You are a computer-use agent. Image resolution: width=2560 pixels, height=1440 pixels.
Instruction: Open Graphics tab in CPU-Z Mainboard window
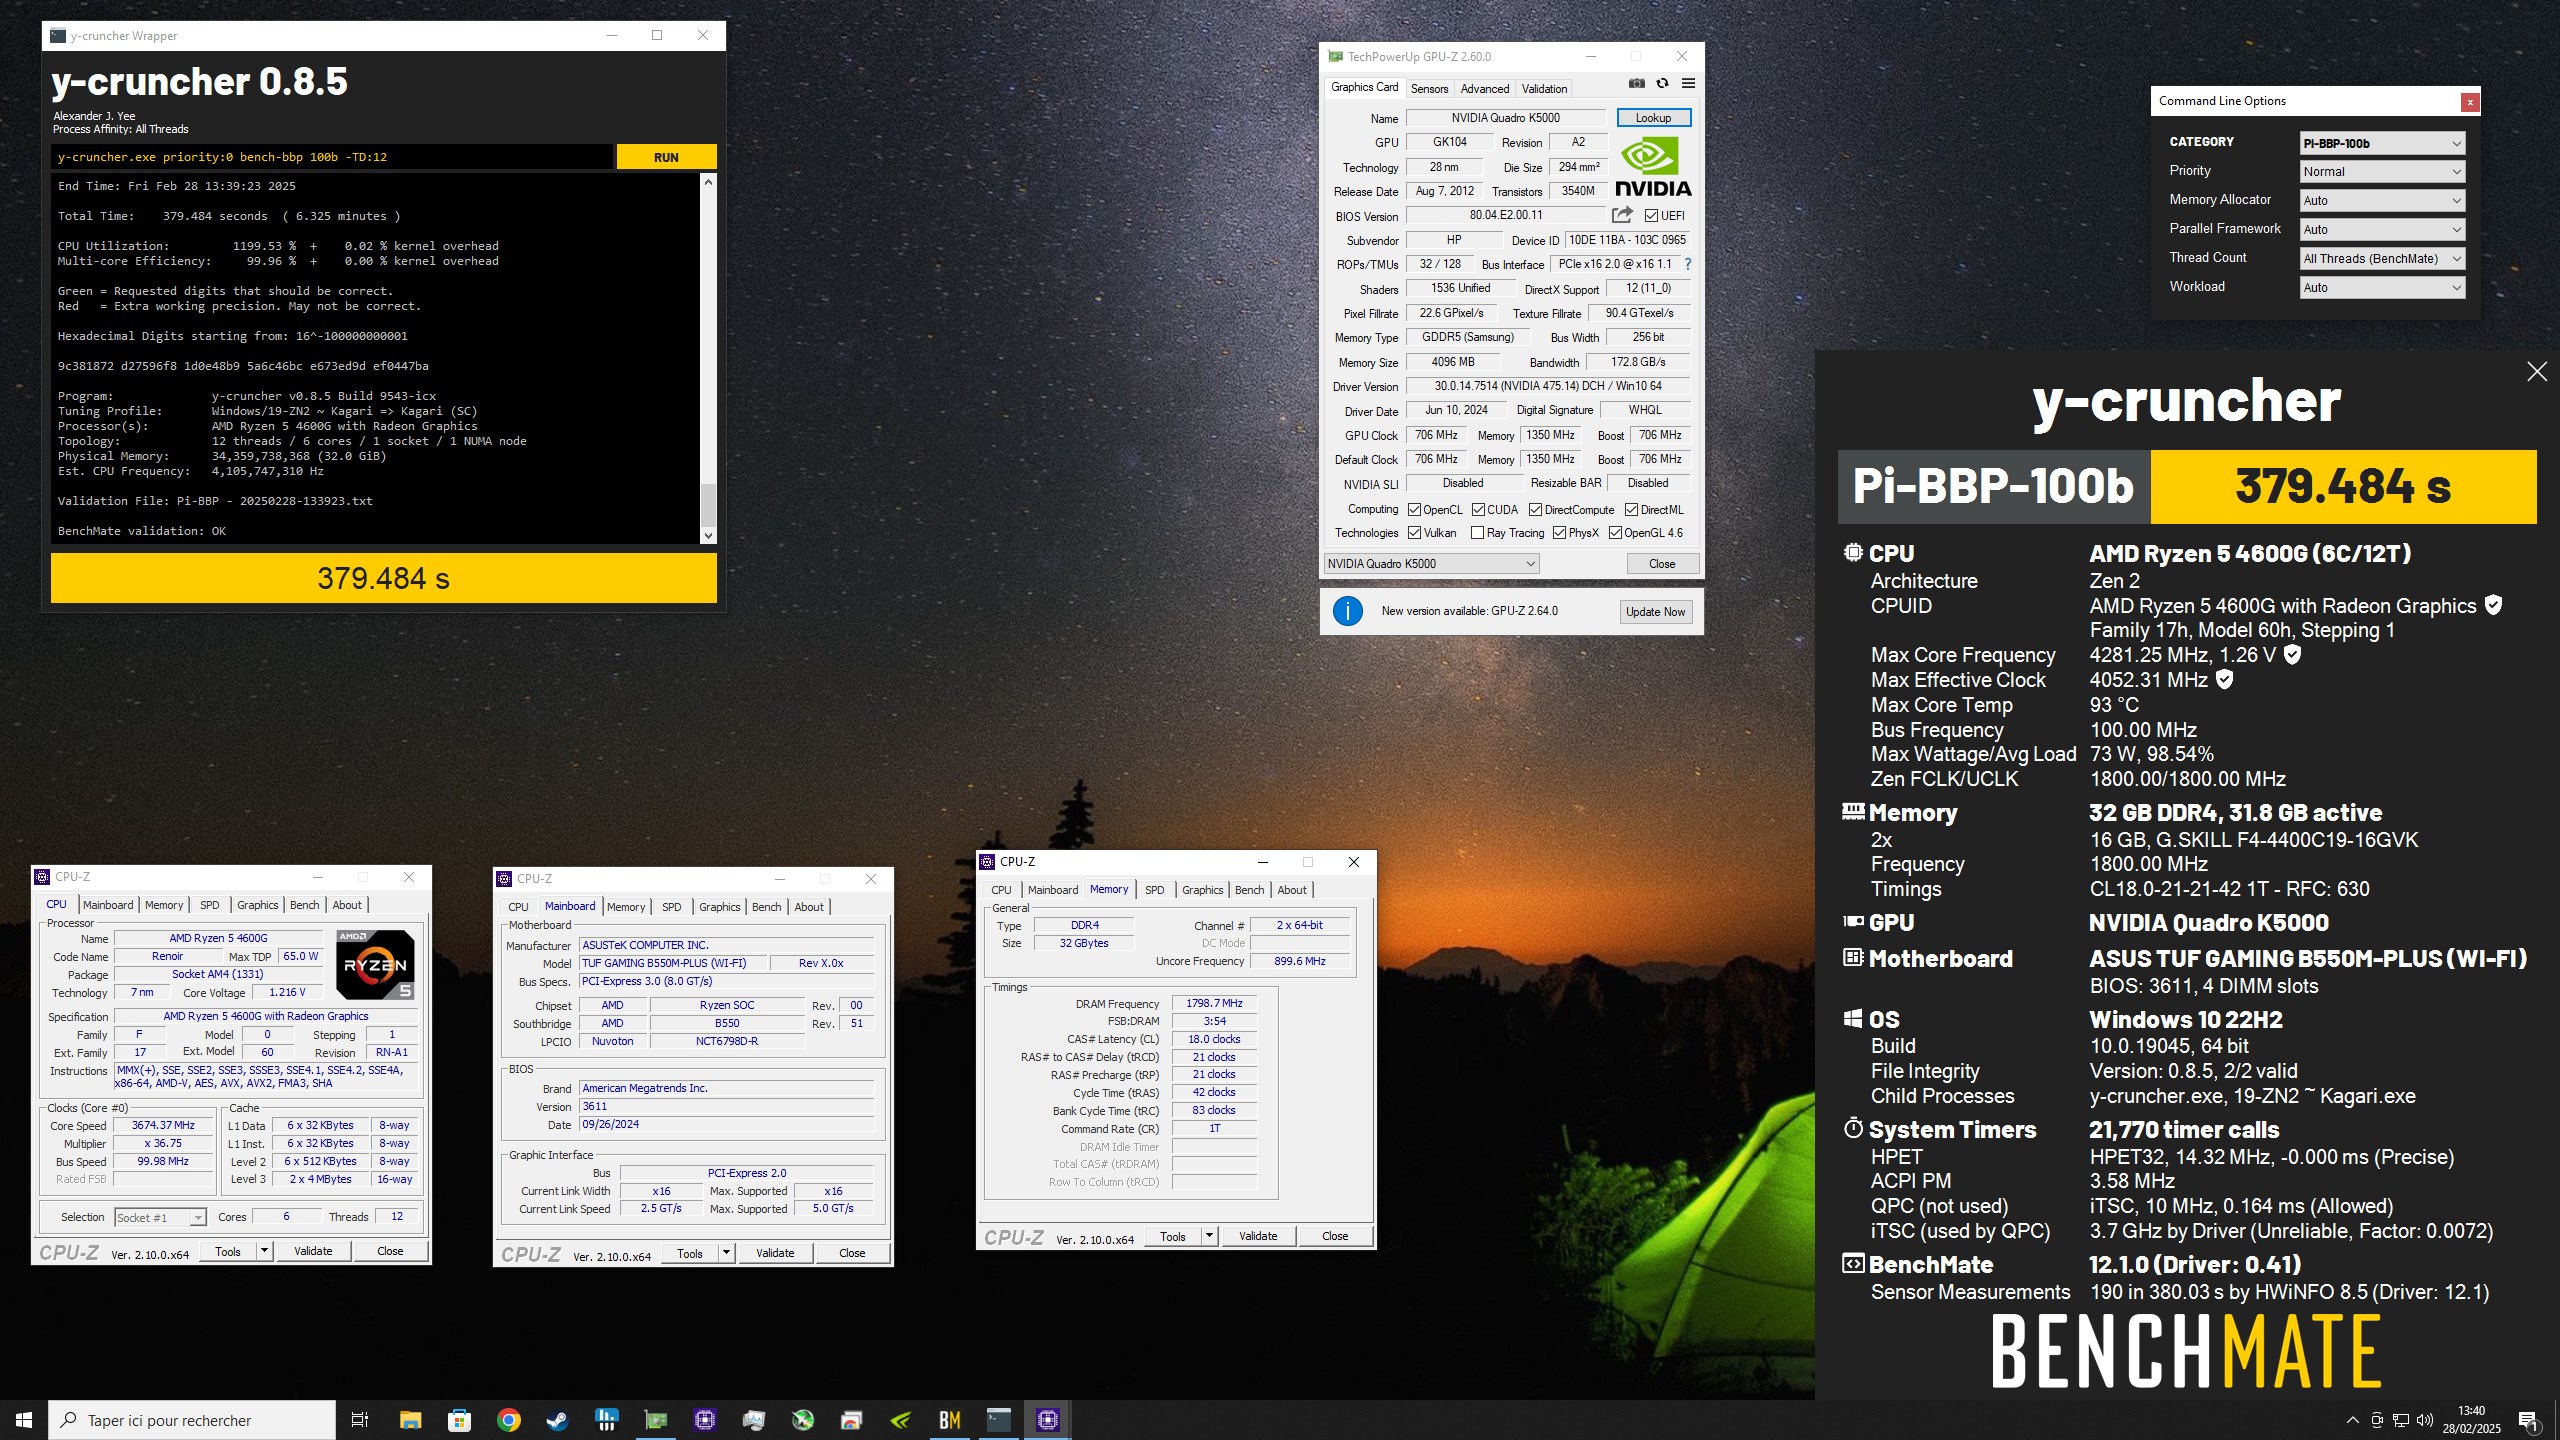click(719, 907)
